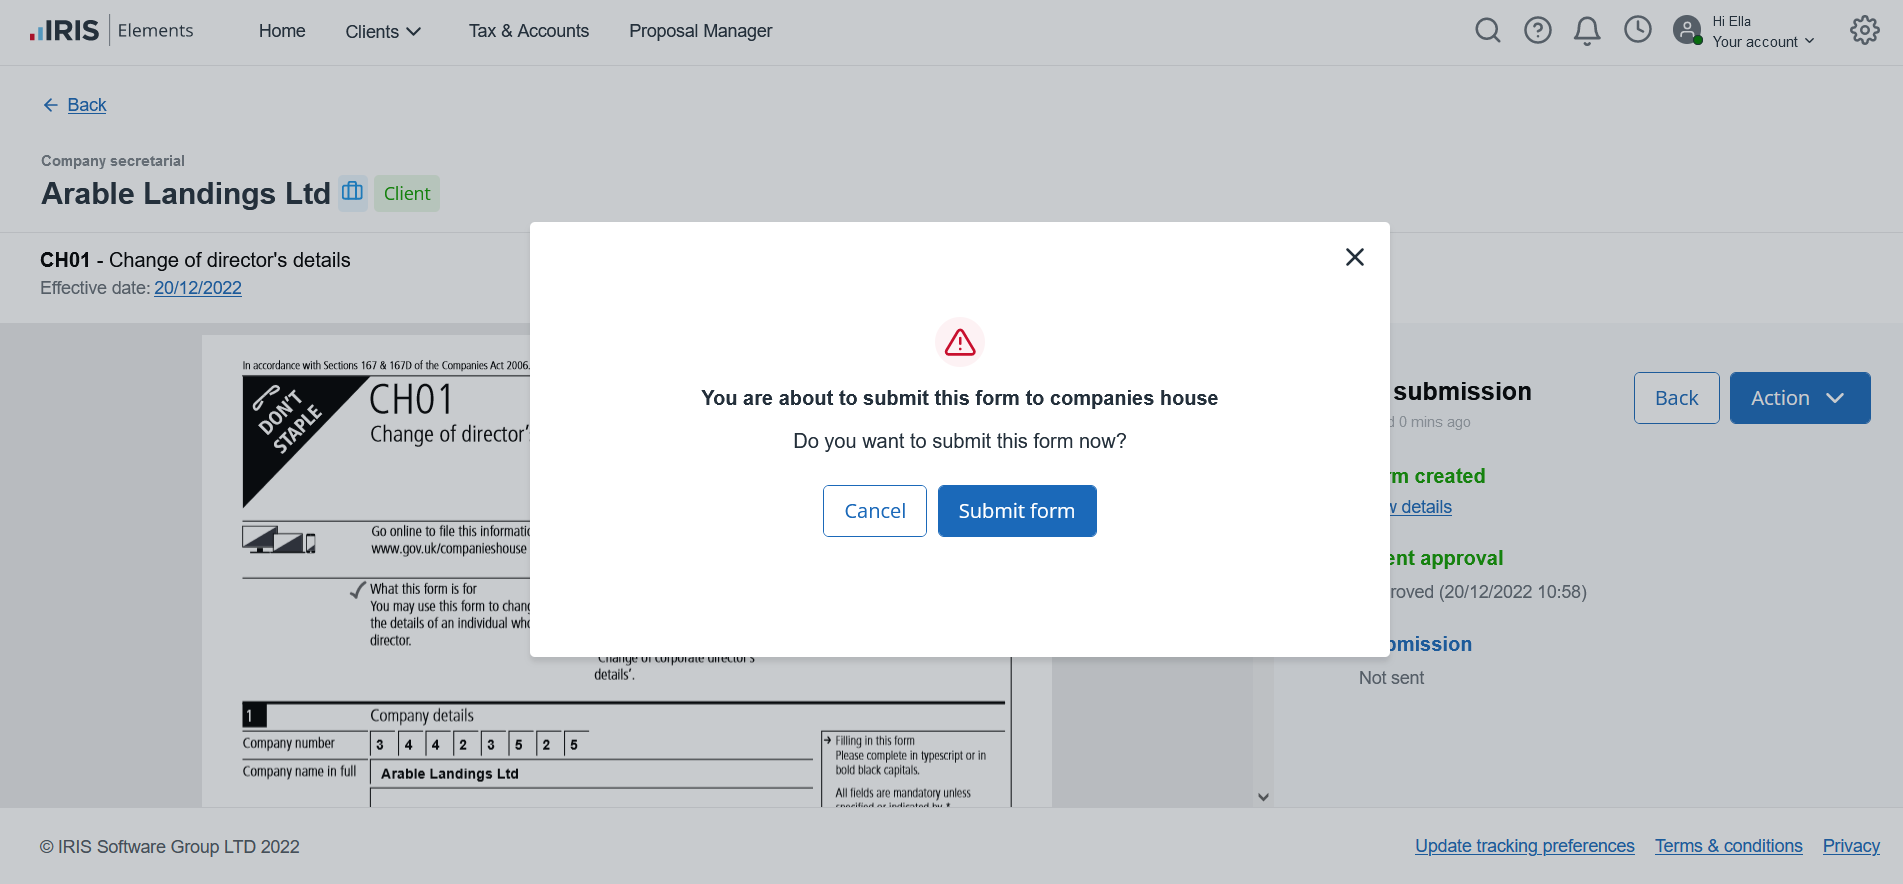Open the help question mark icon

tap(1537, 31)
